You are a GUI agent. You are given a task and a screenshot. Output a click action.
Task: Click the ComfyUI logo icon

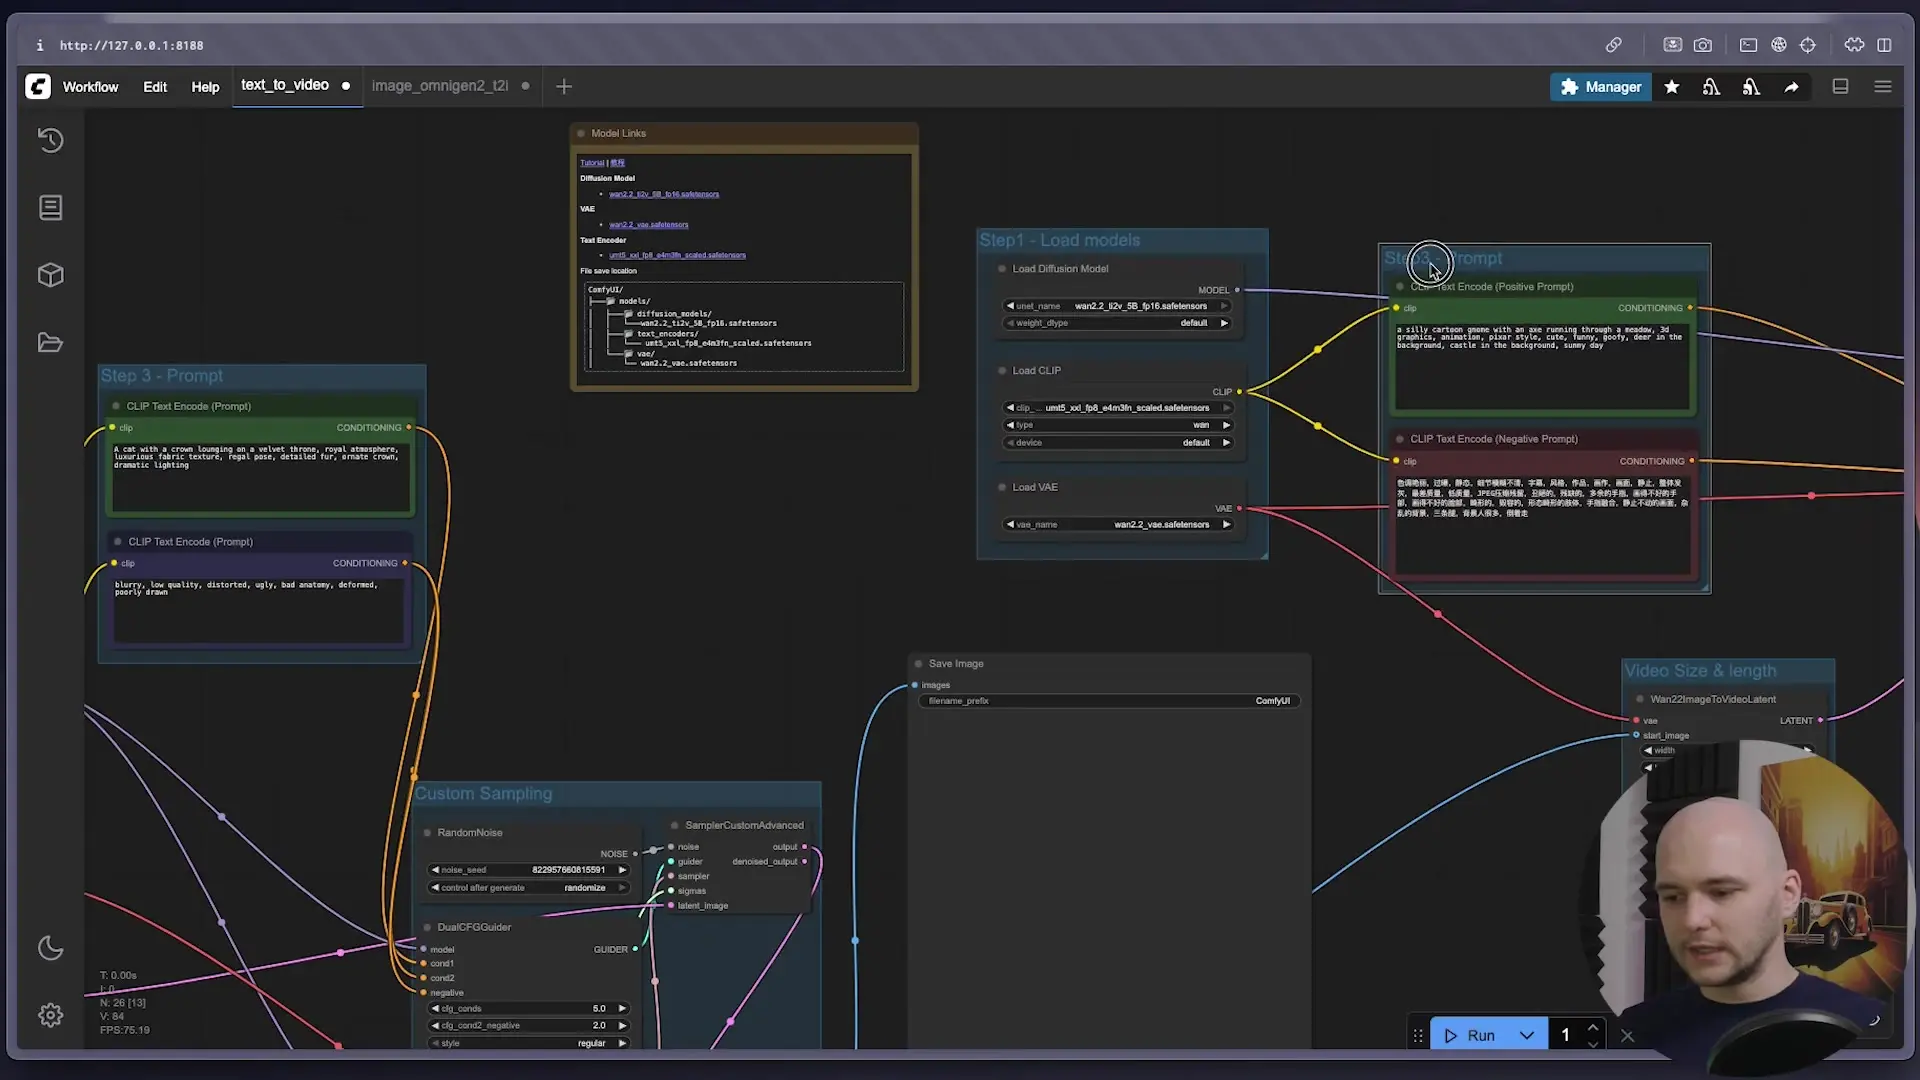38,87
